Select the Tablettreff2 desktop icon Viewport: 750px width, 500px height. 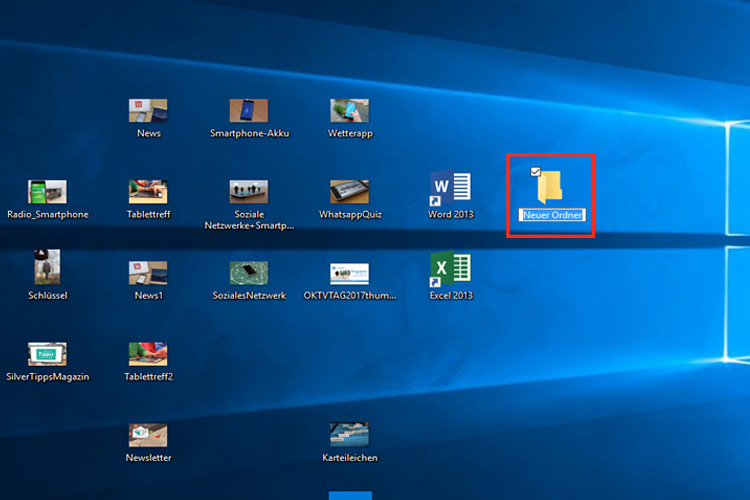click(x=148, y=354)
